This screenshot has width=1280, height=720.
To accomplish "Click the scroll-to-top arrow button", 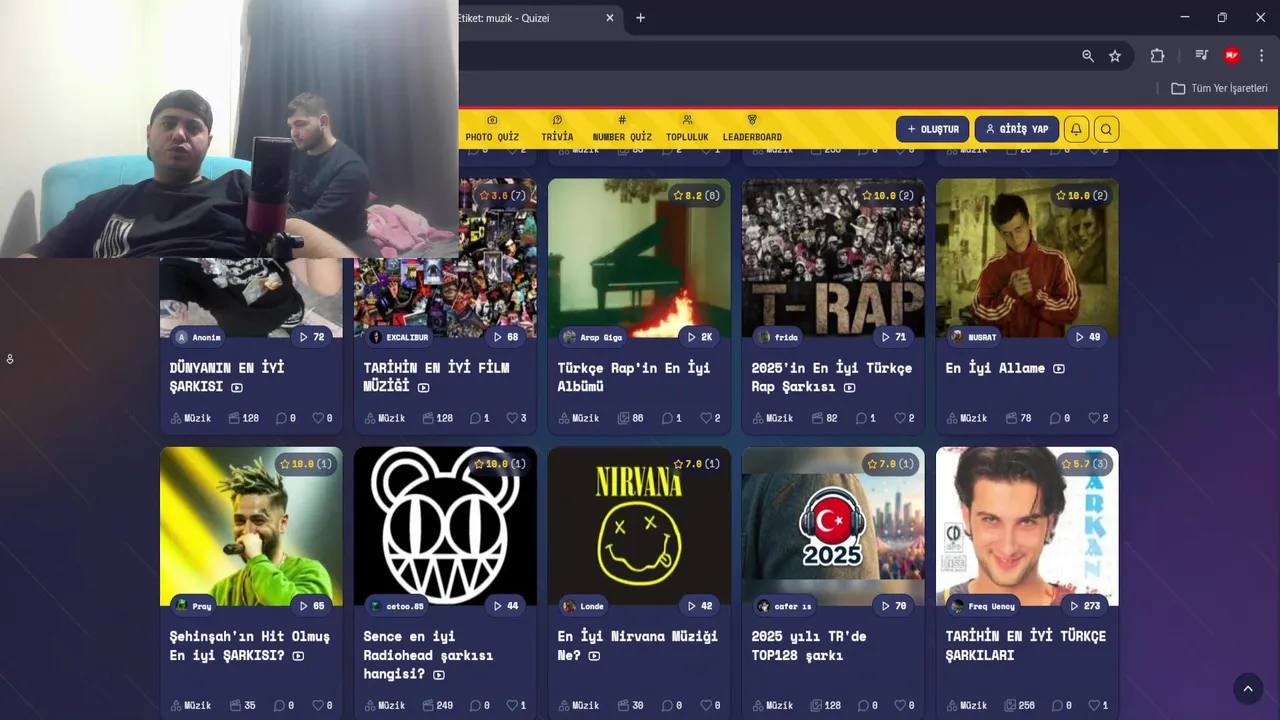I will coord(1247,688).
